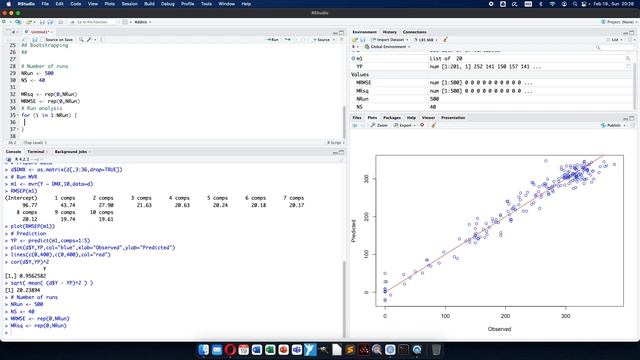Screen dimensions: 640x360
Task: Click the console input prompt line
Action: point(173,333)
